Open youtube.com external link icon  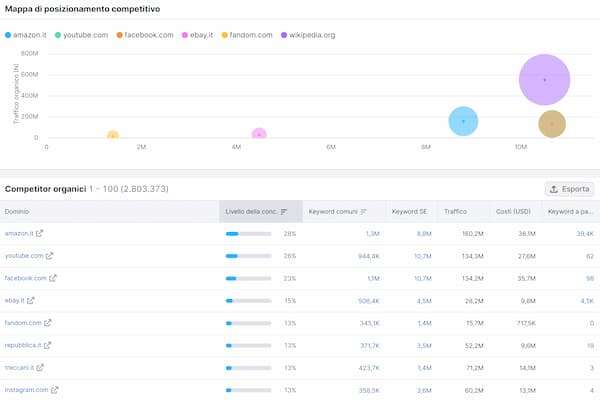coord(46,255)
